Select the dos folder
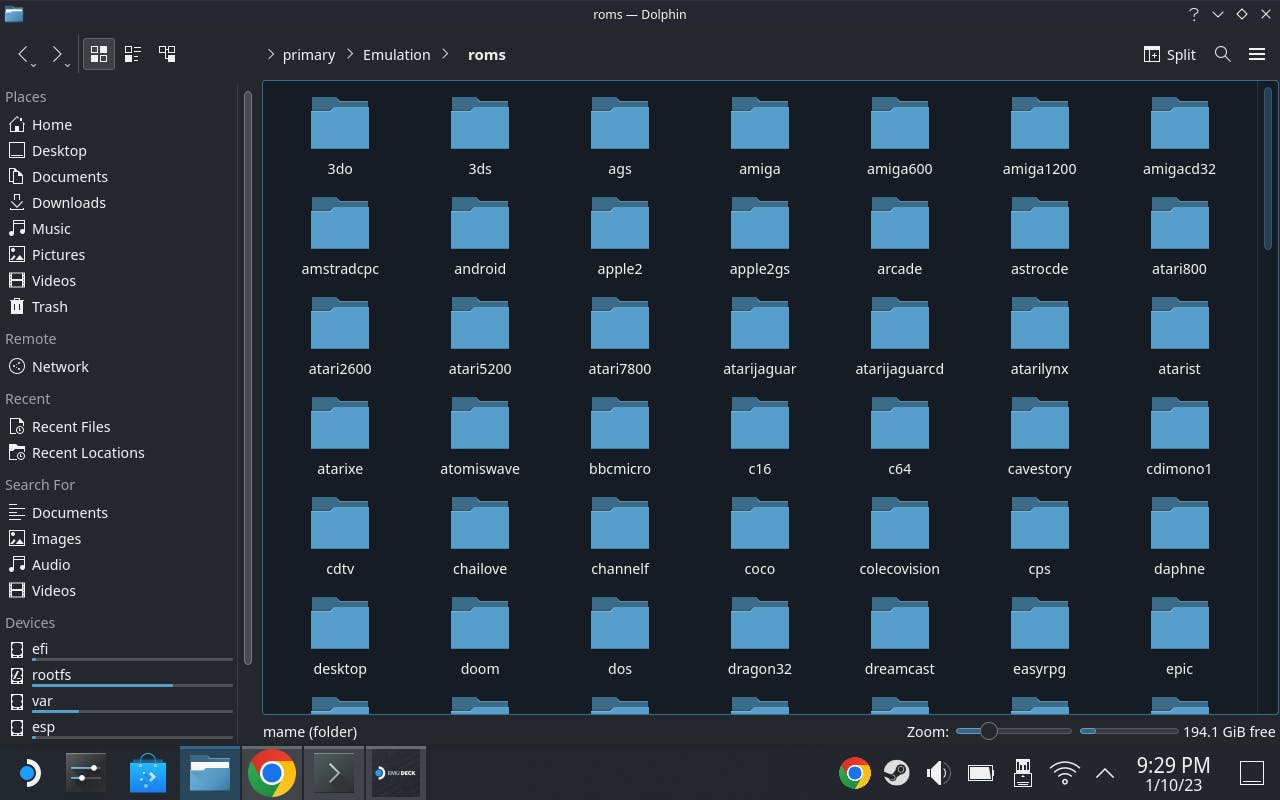1280x800 pixels. click(x=620, y=637)
